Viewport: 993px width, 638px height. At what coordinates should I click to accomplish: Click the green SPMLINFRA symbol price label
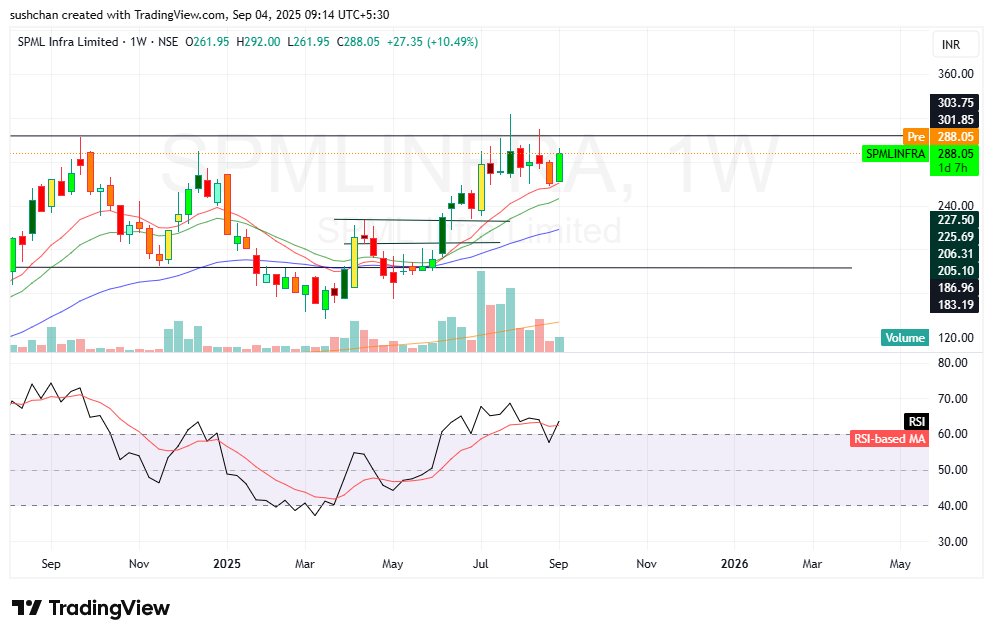point(895,153)
